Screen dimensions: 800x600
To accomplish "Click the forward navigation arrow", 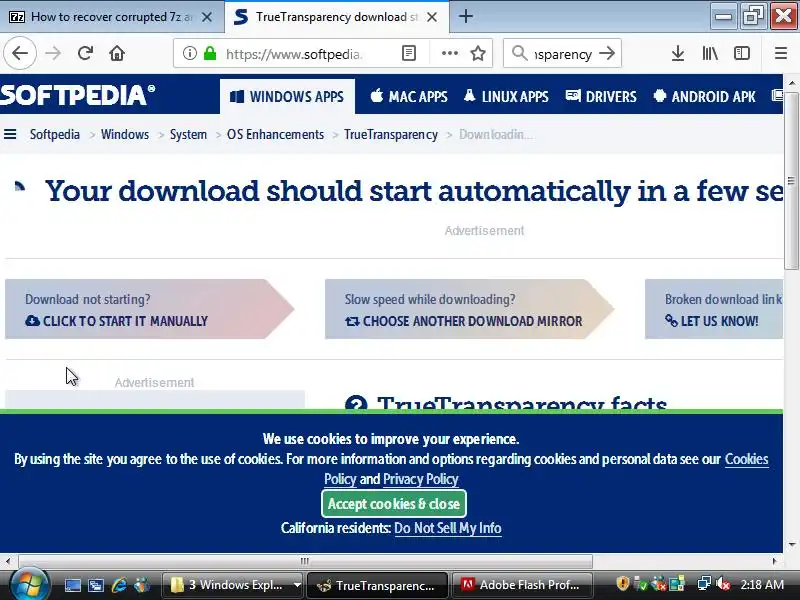I will click(x=53, y=53).
